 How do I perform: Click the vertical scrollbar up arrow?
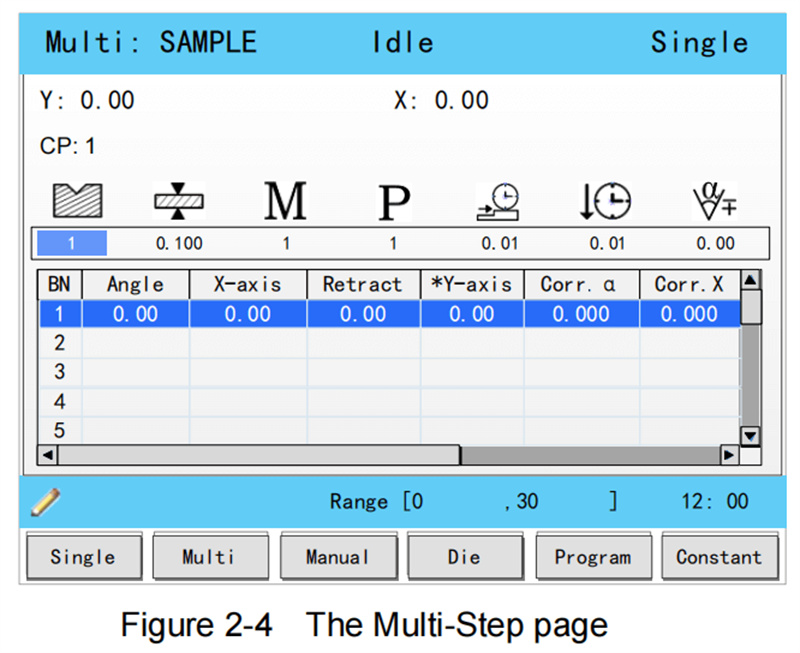point(750,280)
